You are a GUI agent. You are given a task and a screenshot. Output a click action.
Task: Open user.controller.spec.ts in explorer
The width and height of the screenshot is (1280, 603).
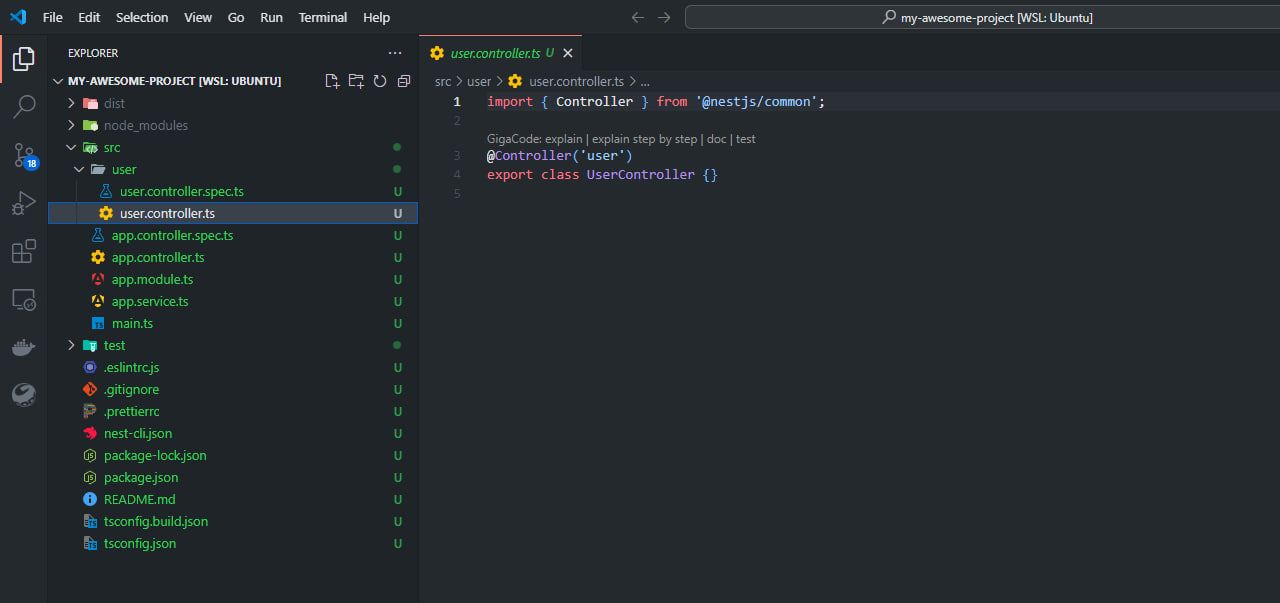[233, 191]
